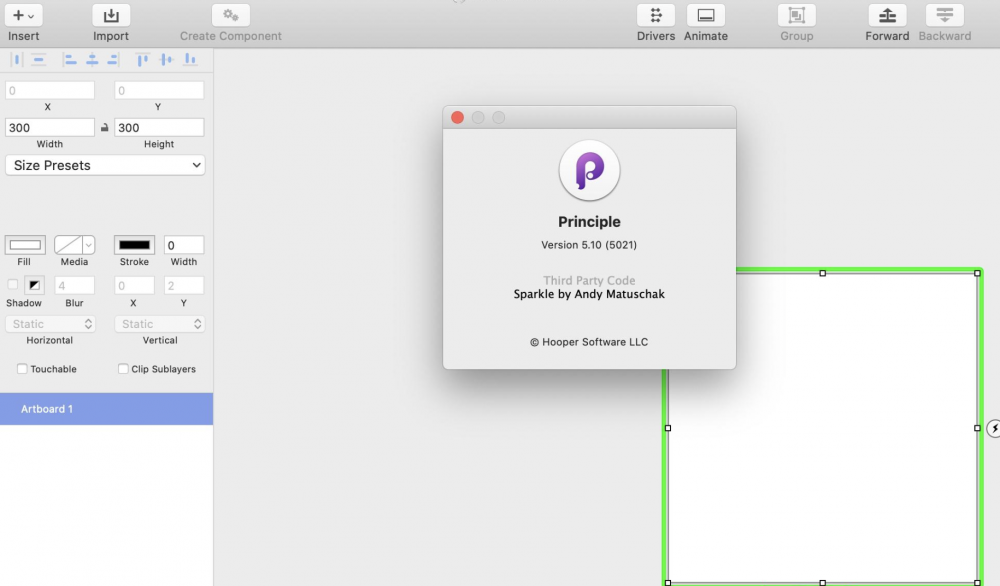Open the Insert layer menu

(24, 15)
